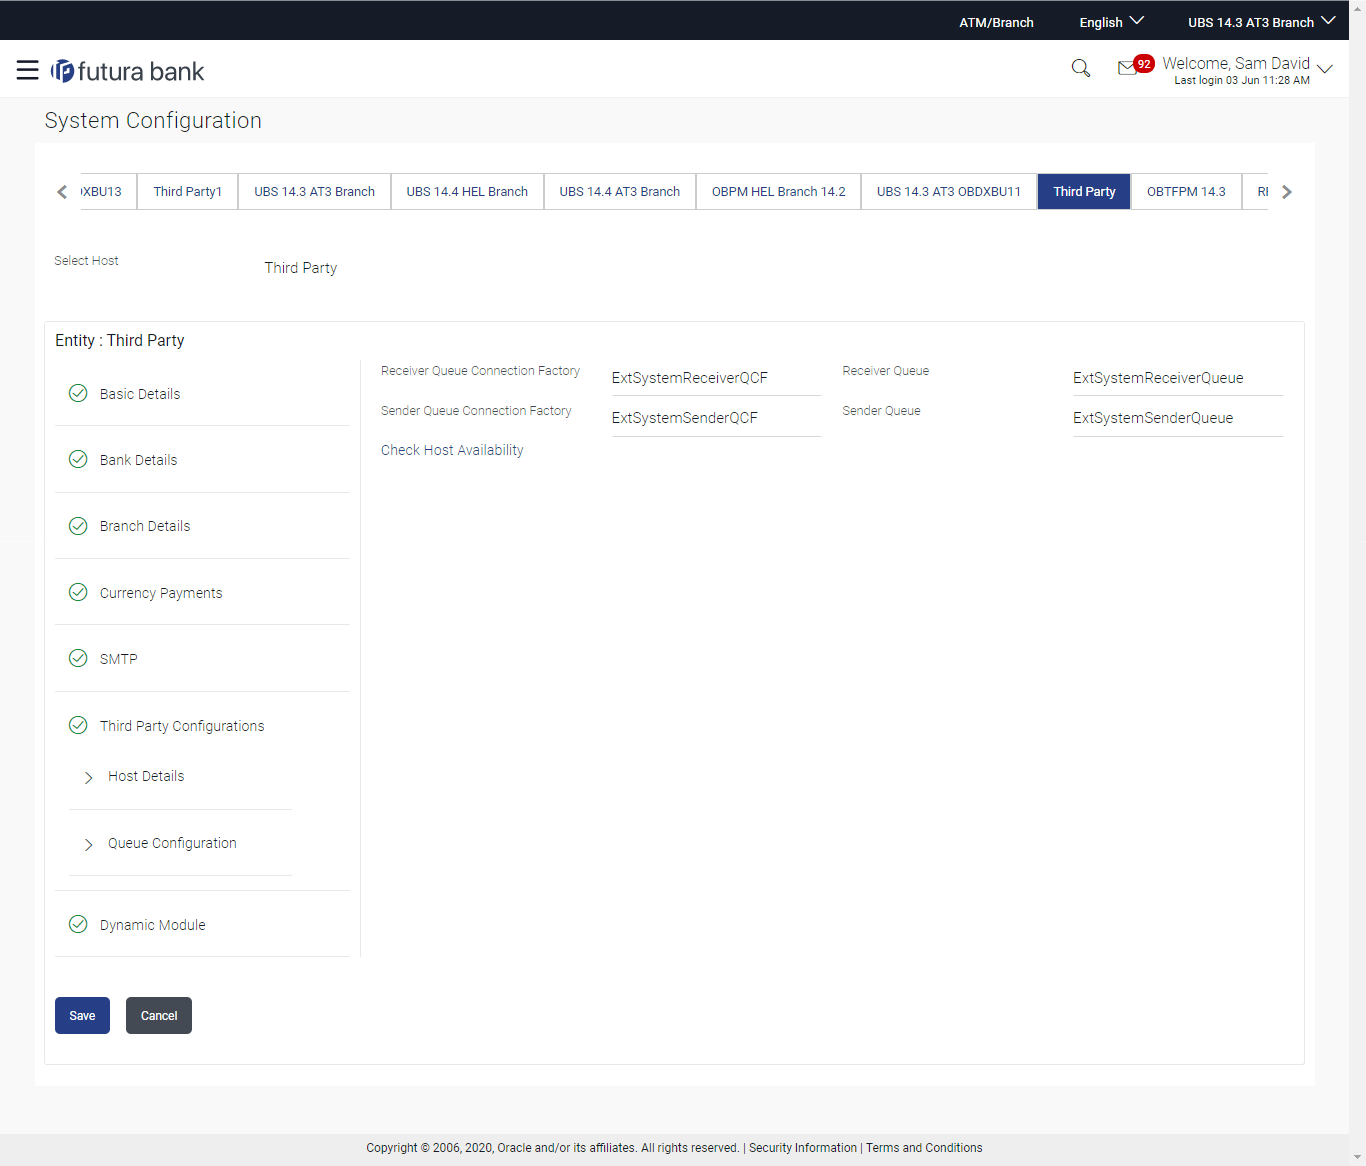Expand the Host Details chevron

click(x=88, y=777)
